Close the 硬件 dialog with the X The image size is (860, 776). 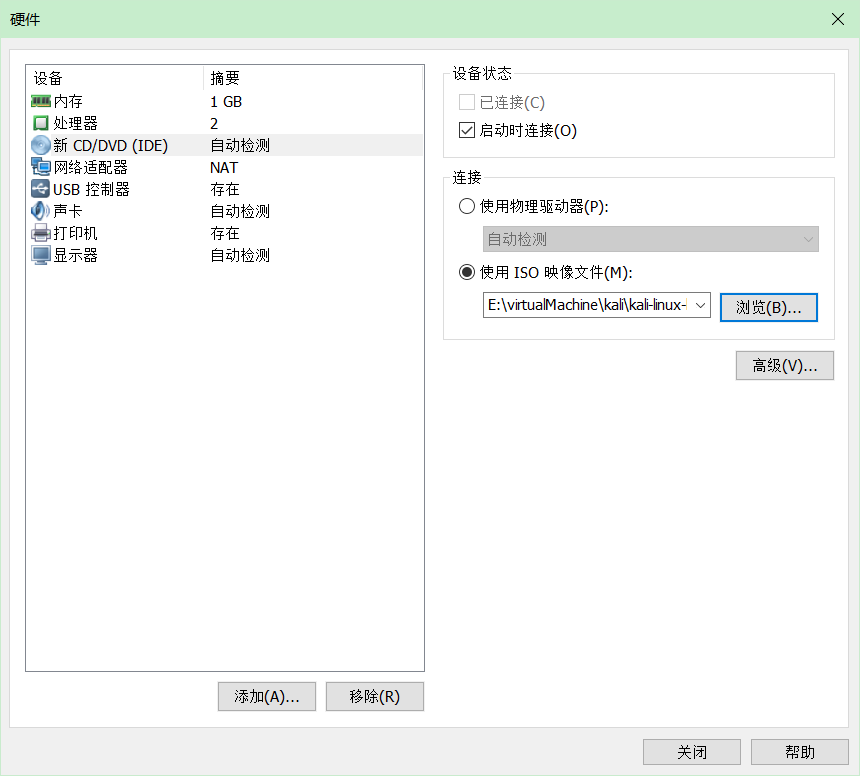[838, 19]
